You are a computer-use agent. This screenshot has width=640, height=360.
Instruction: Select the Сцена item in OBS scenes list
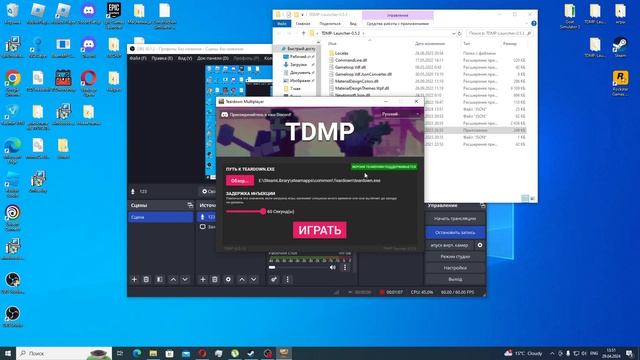click(x=160, y=217)
